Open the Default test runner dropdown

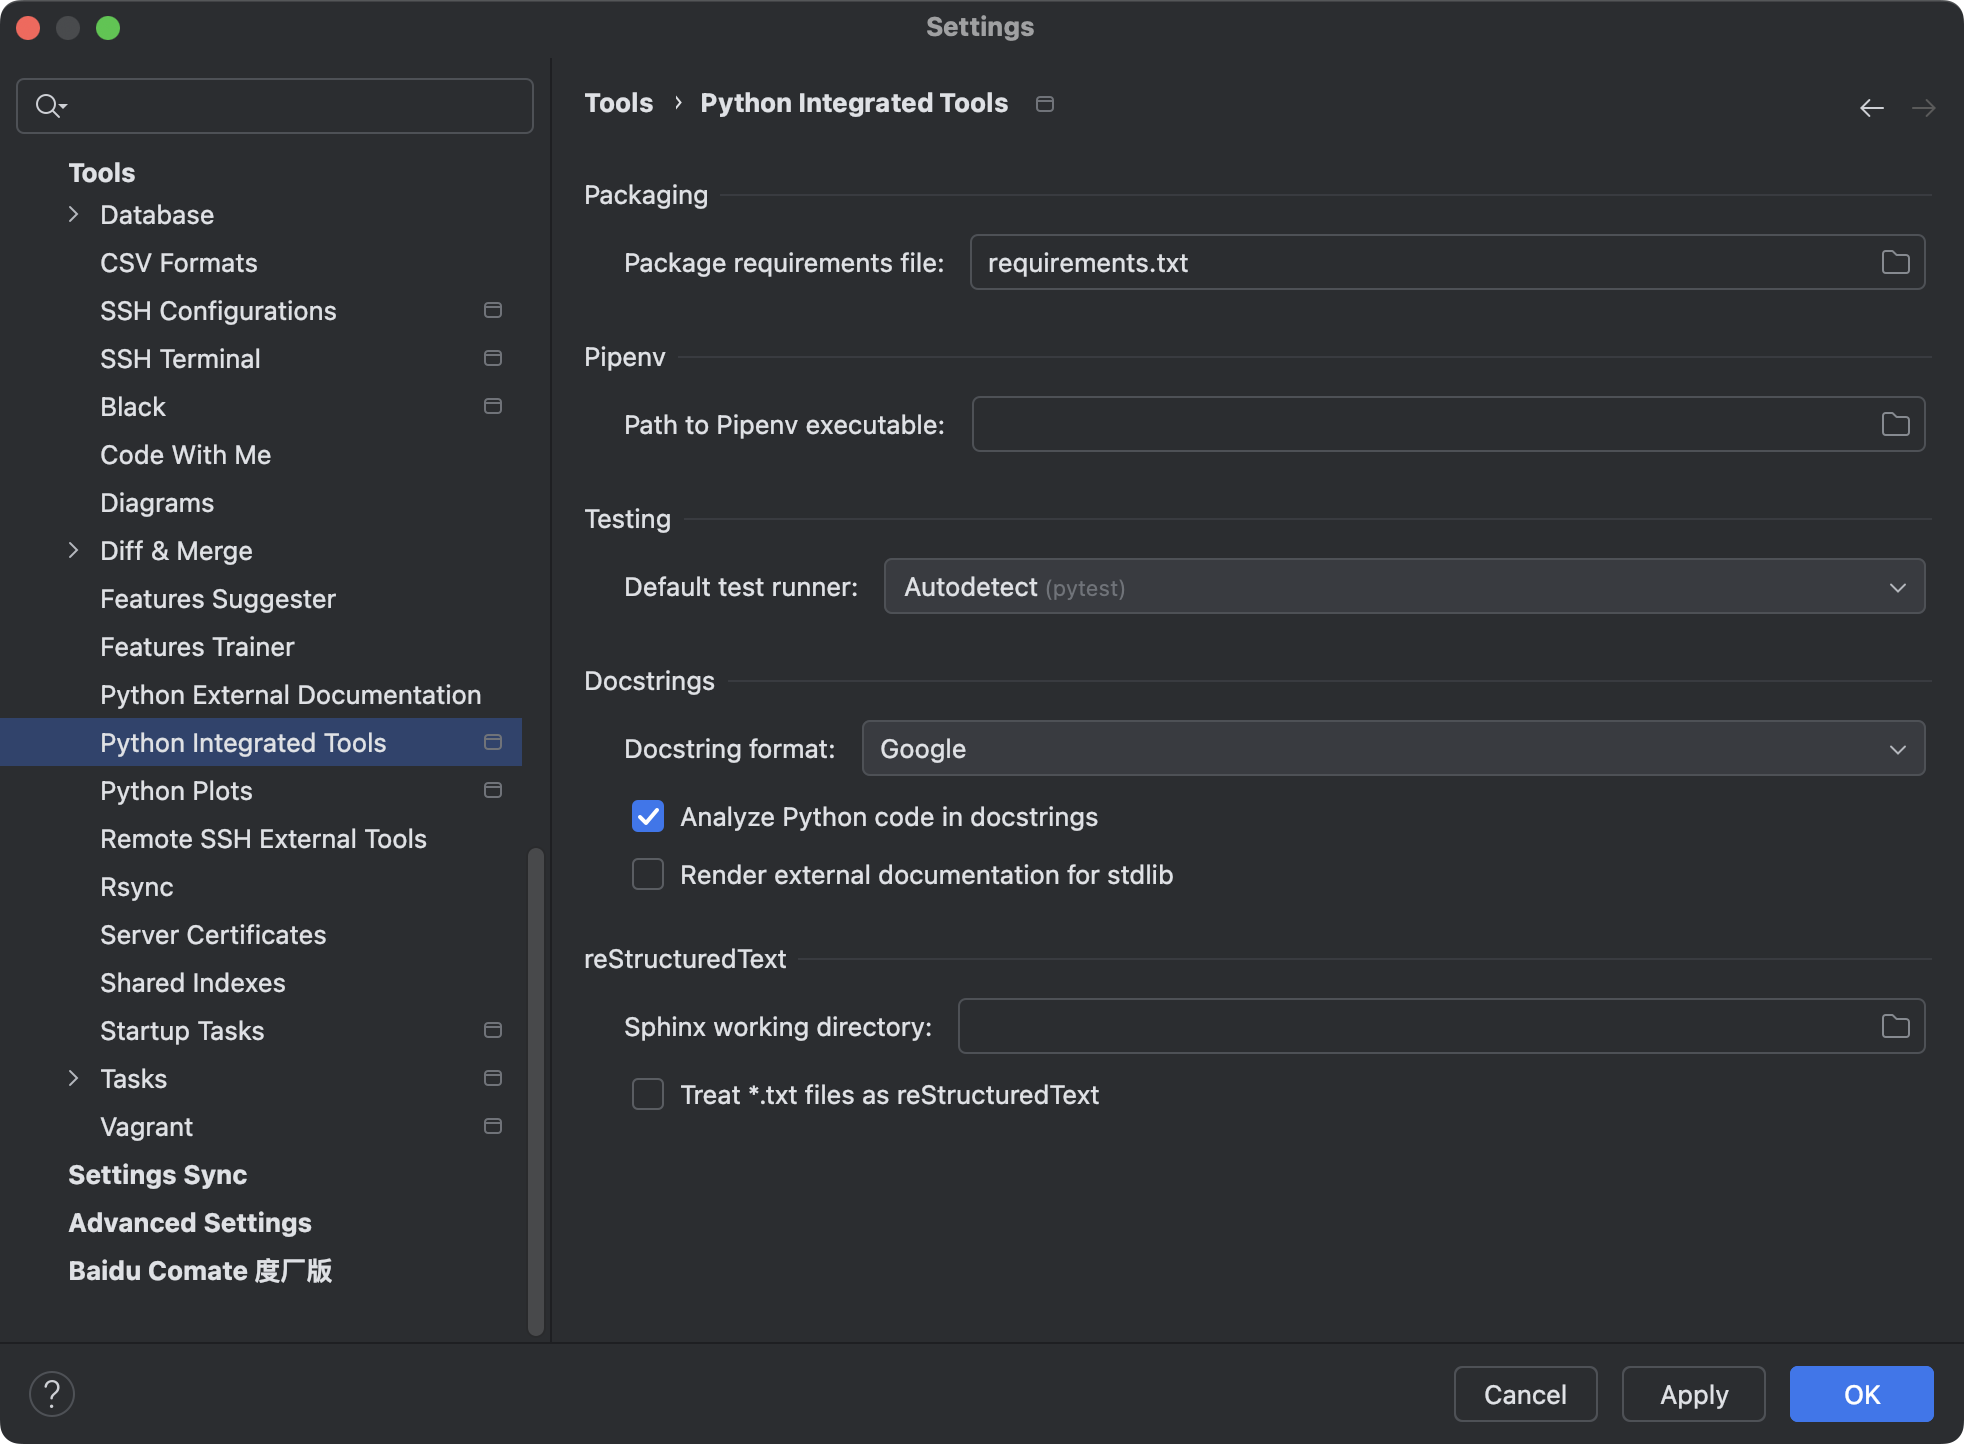[1403, 587]
